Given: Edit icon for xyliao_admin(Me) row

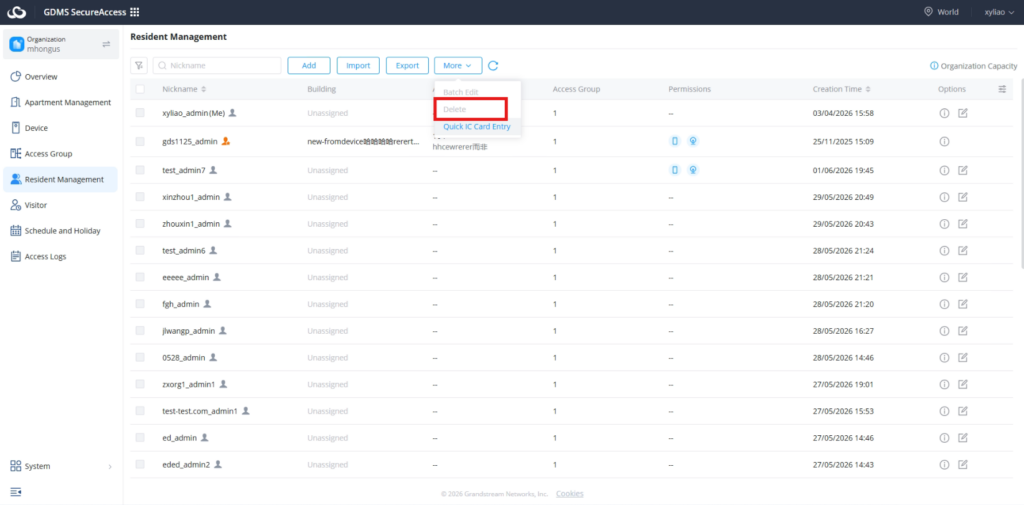Looking at the screenshot, I should [x=963, y=113].
